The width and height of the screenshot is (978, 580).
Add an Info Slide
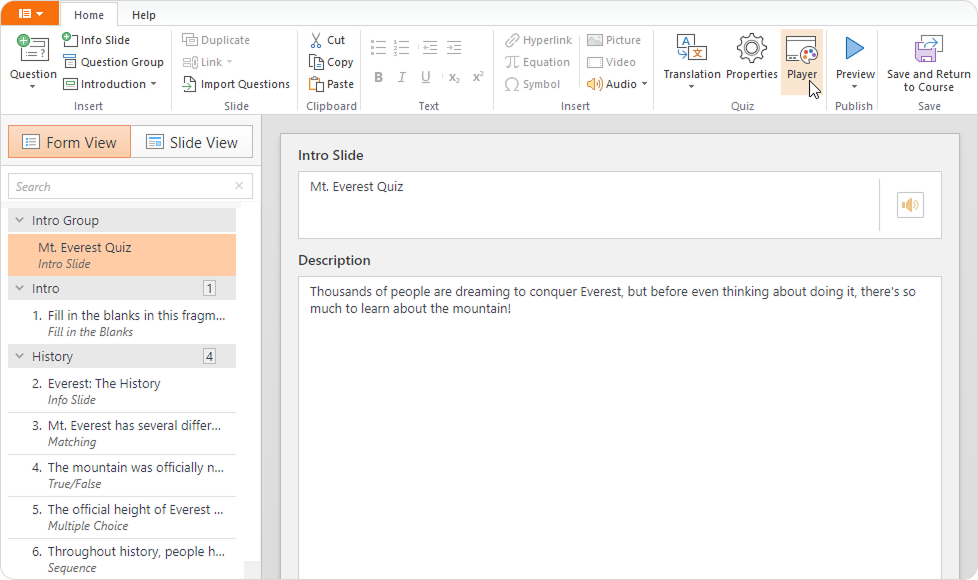(96, 40)
